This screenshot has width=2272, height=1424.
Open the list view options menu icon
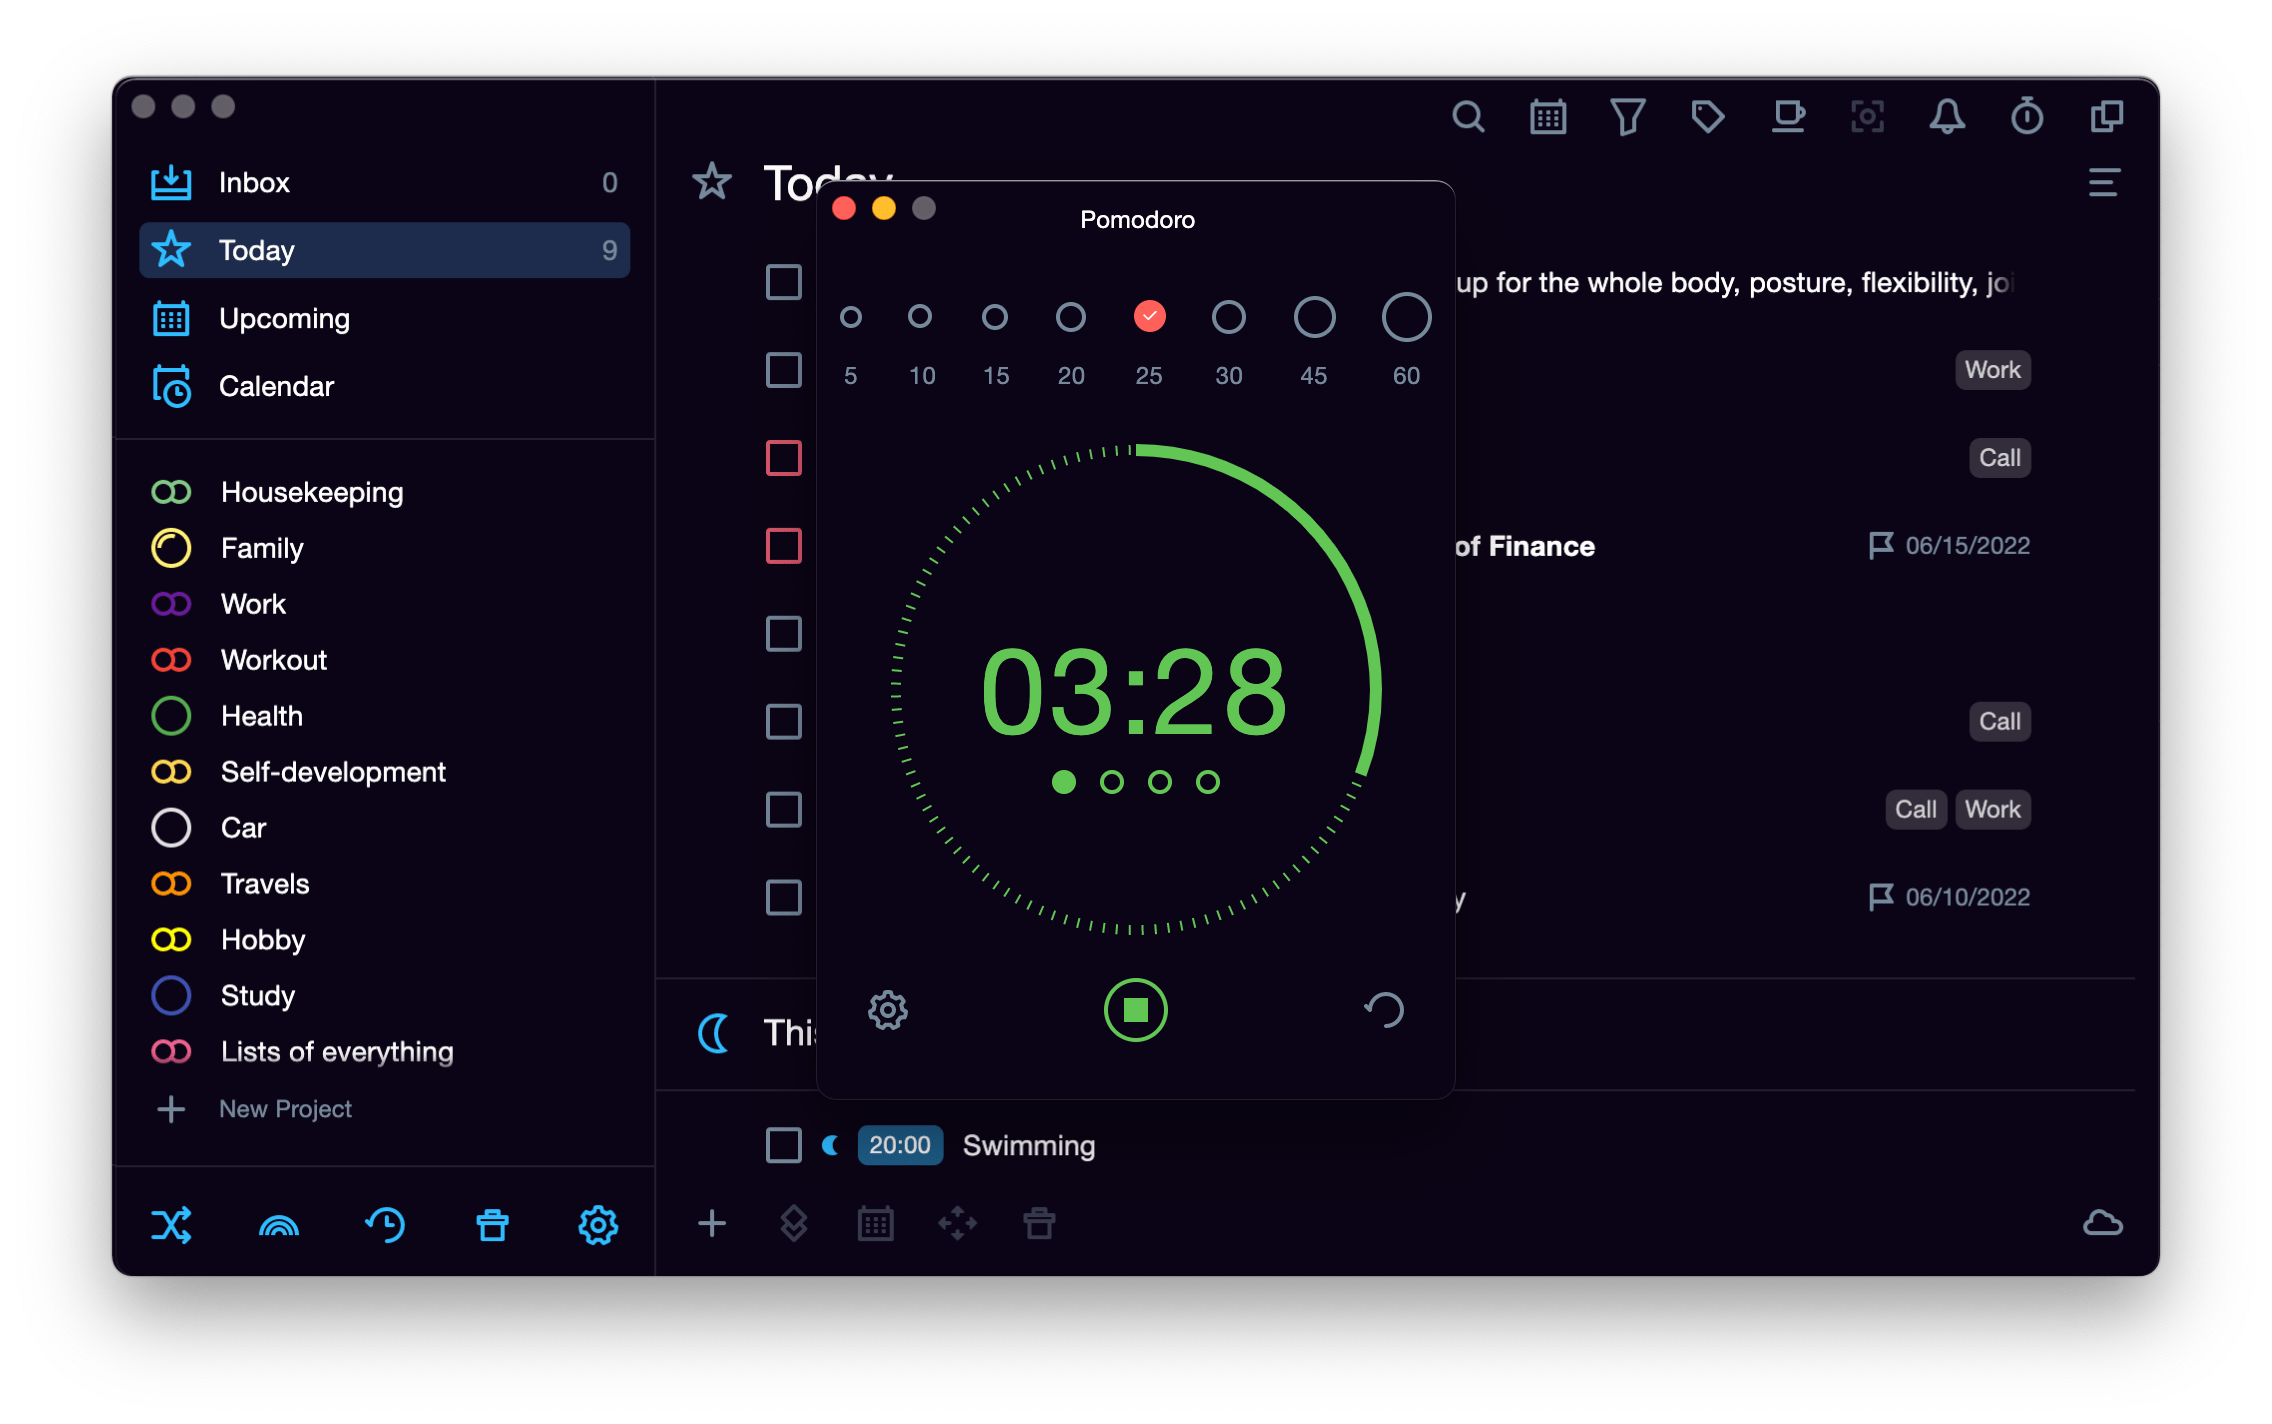pyautogui.click(x=2104, y=182)
